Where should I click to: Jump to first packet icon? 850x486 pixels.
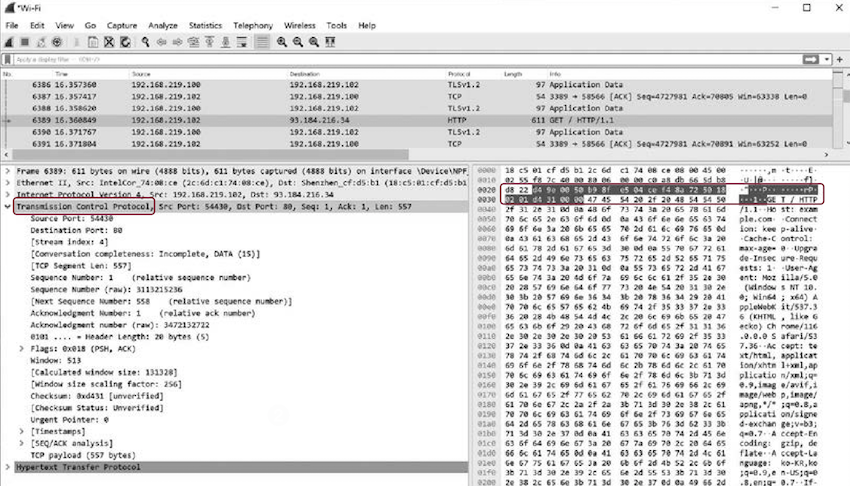pos(210,42)
